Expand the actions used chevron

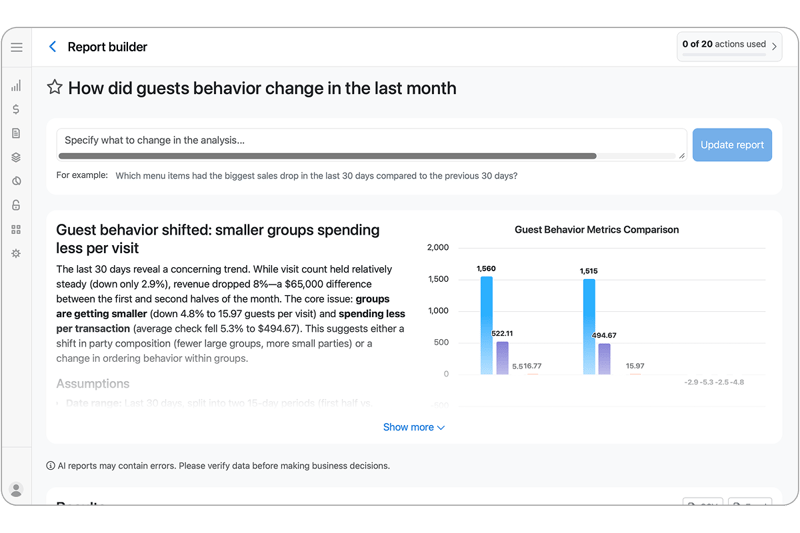(774, 46)
